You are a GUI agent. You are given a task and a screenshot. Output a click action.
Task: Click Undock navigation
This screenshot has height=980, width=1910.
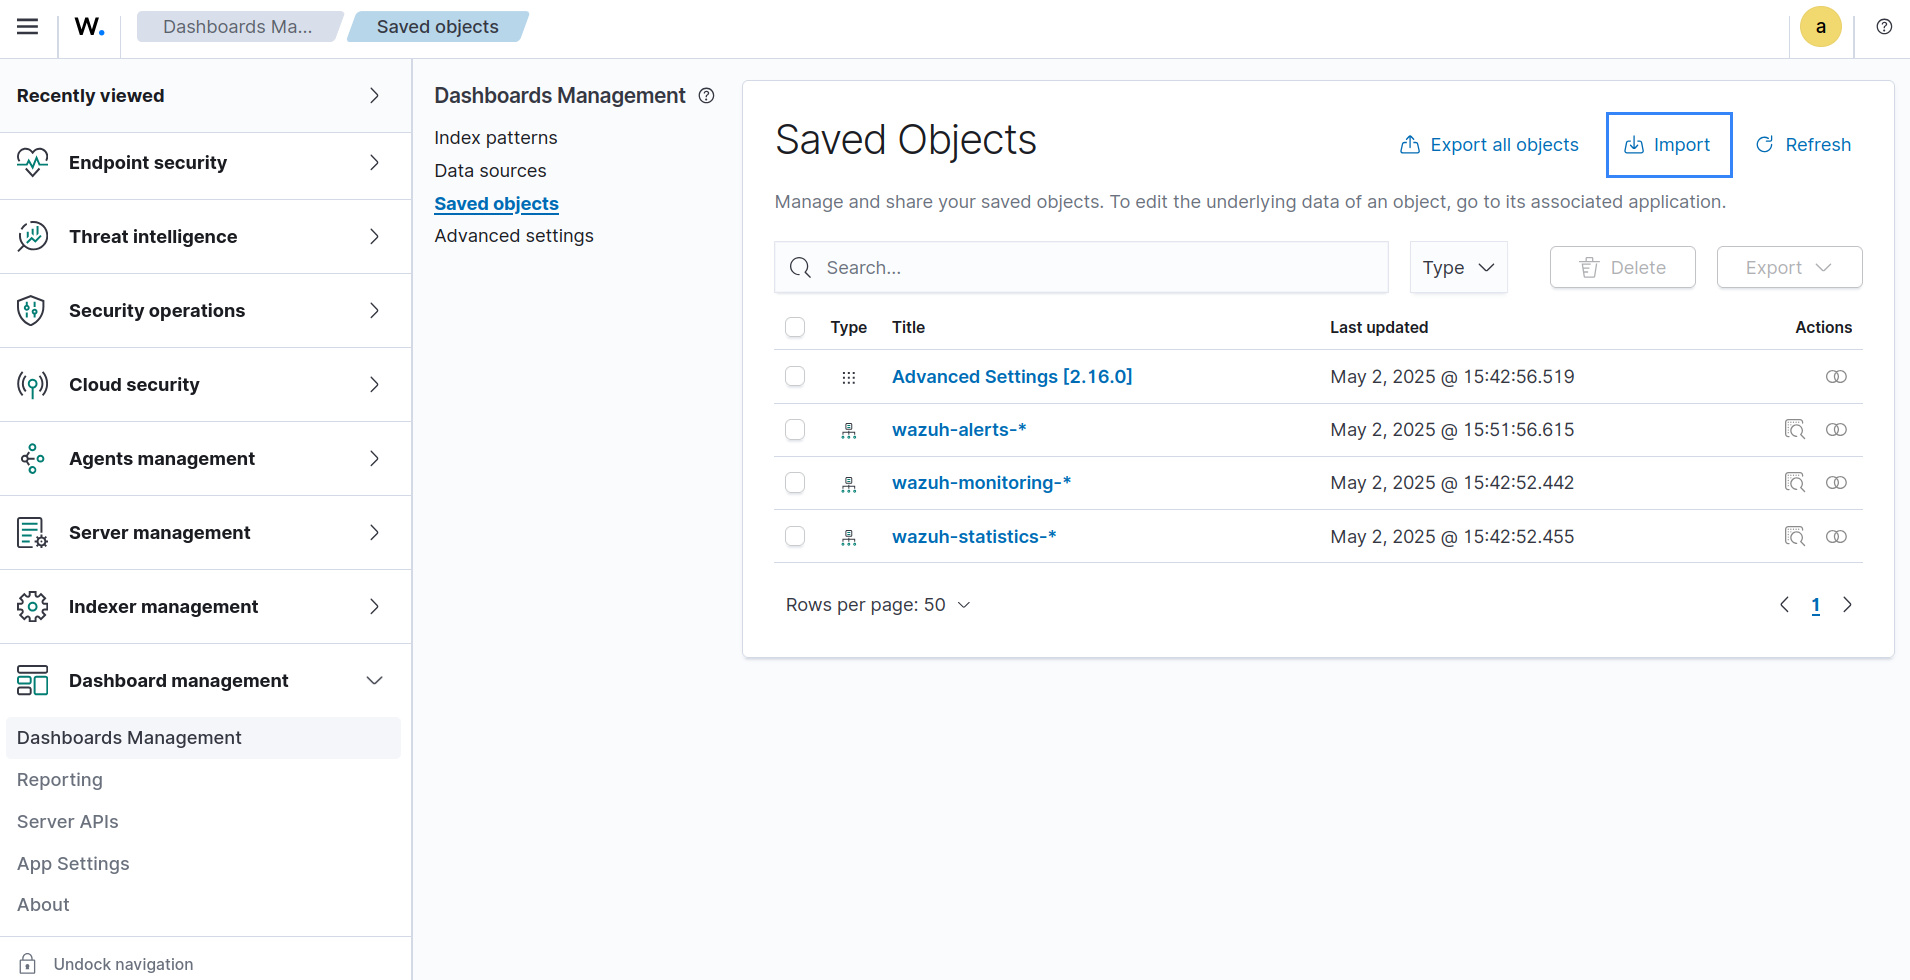pos(123,964)
